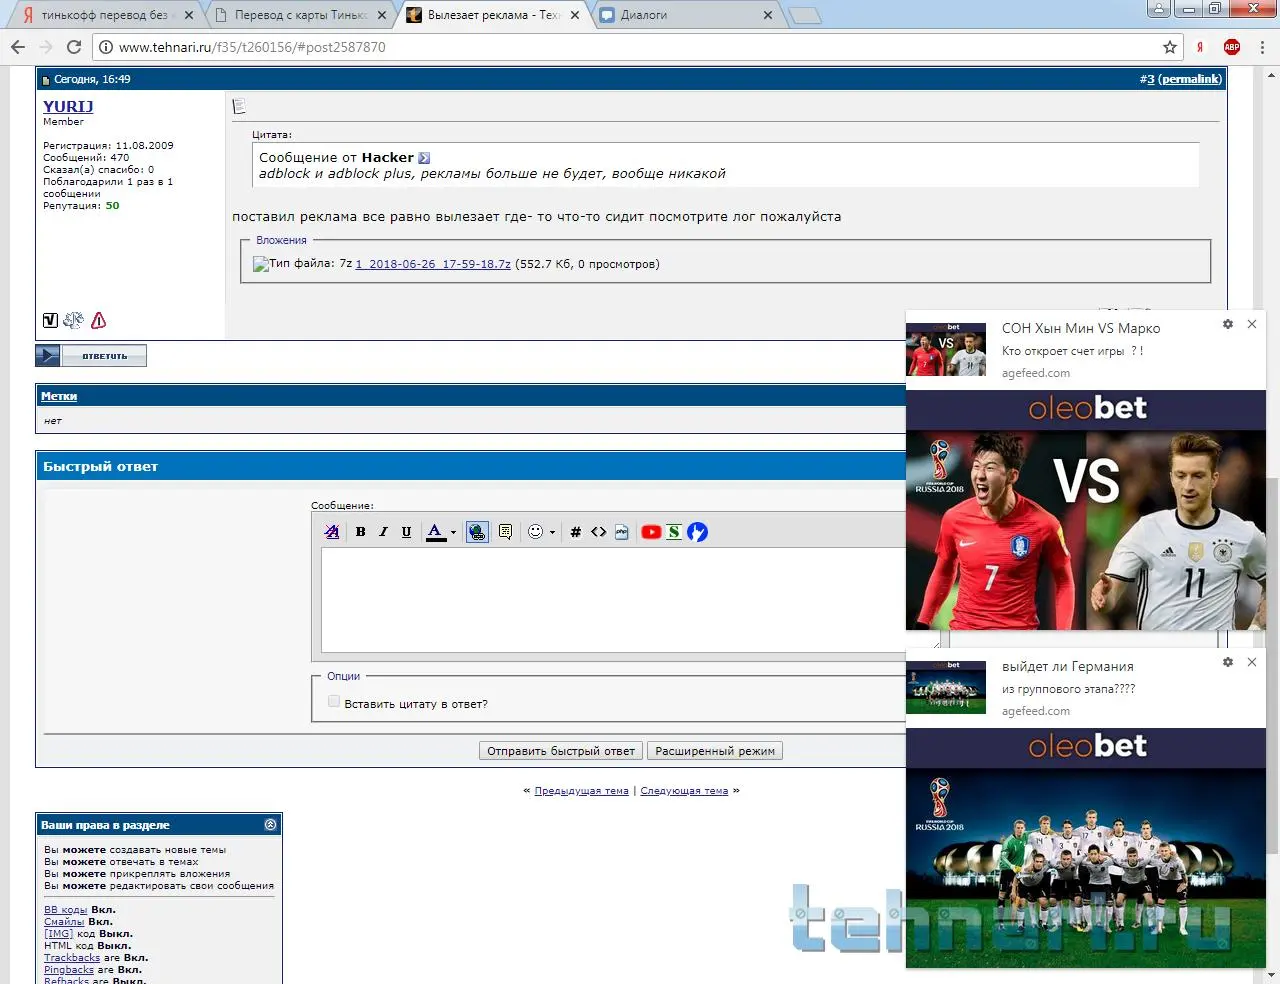Click the Wrap Quote tags icon
Screen dimensions: 1280x984
[505, 532]
